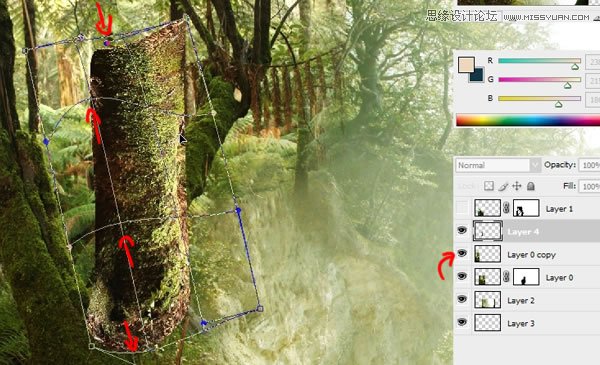Click the G color slider track
This screenshot has height=365, width=600.
point(540,80)
